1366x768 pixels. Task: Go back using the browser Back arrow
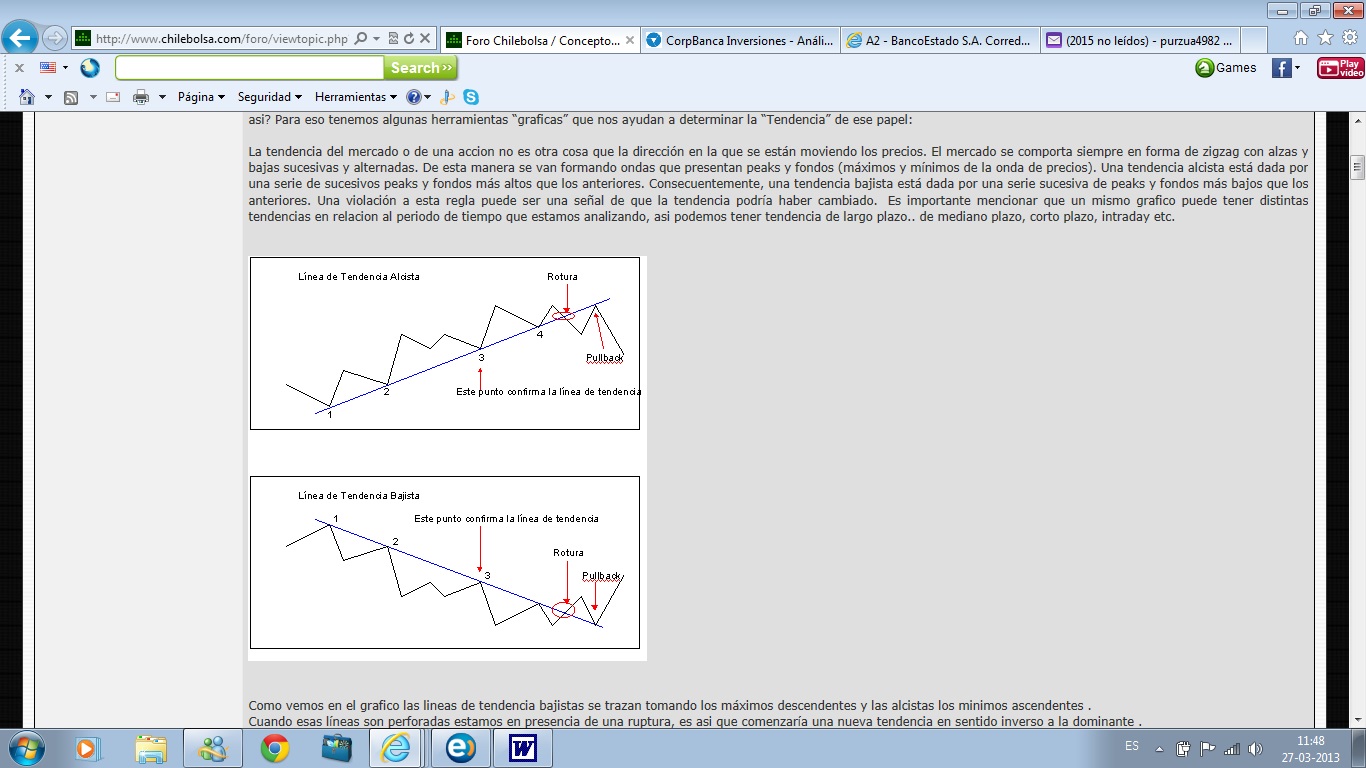coord(20,39)
